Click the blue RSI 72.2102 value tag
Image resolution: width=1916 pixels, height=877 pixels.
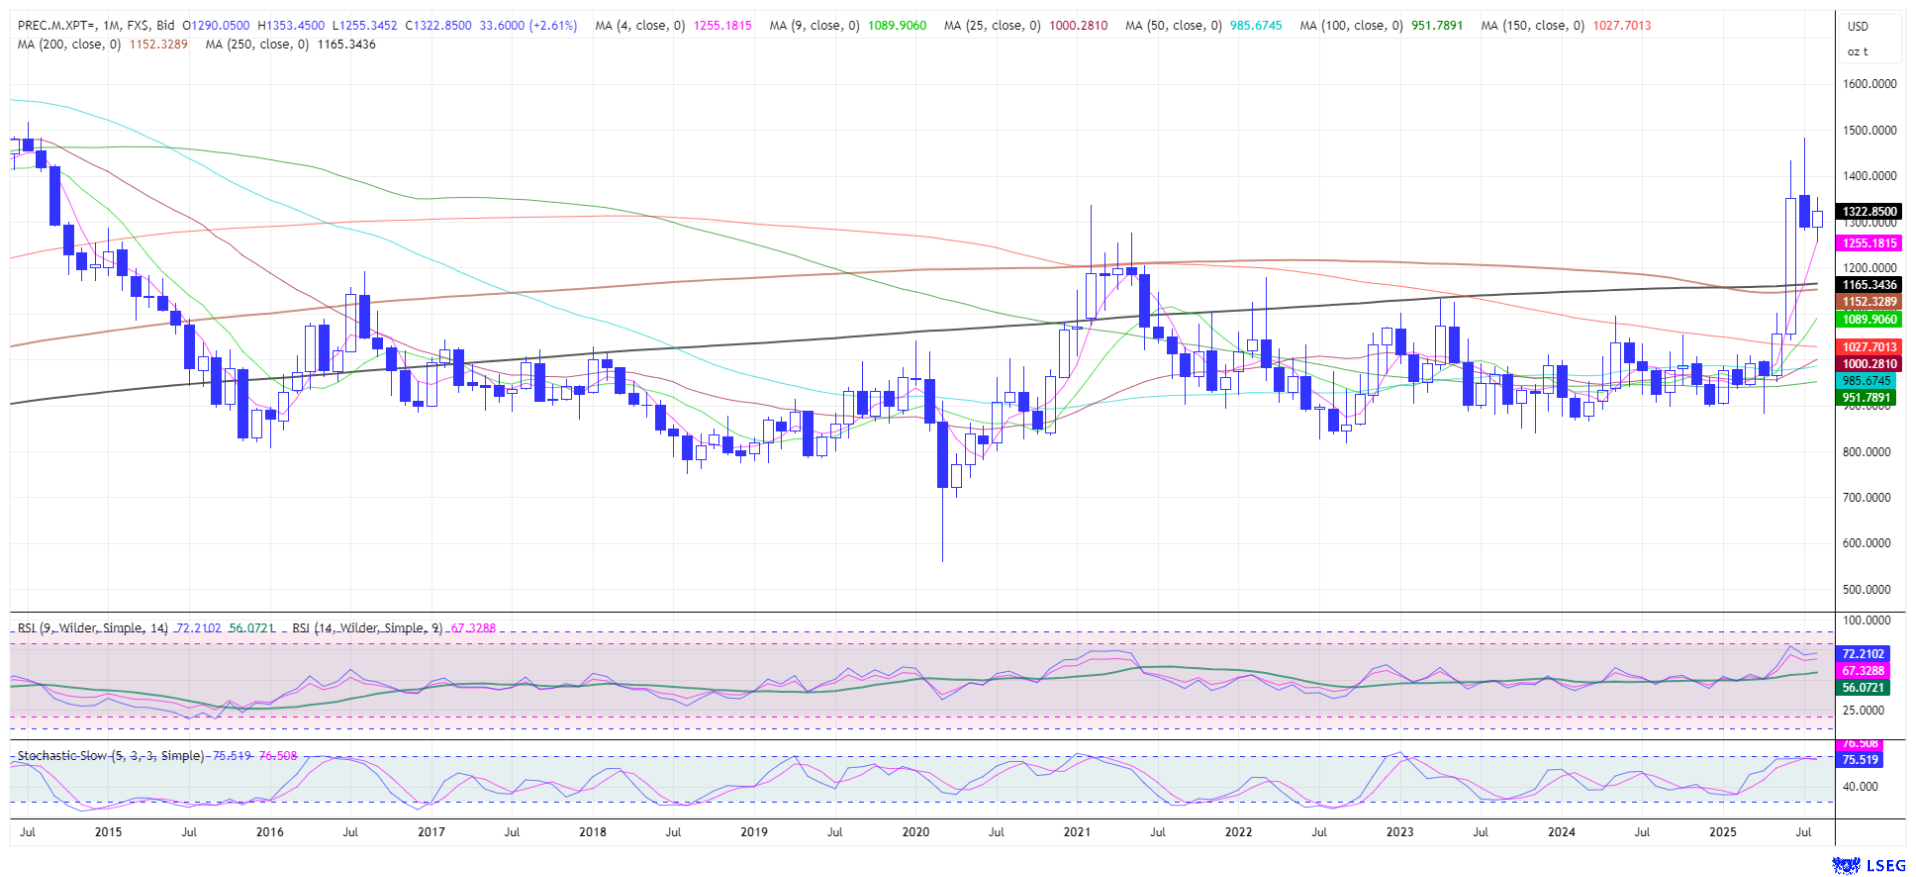(1863, 654)
